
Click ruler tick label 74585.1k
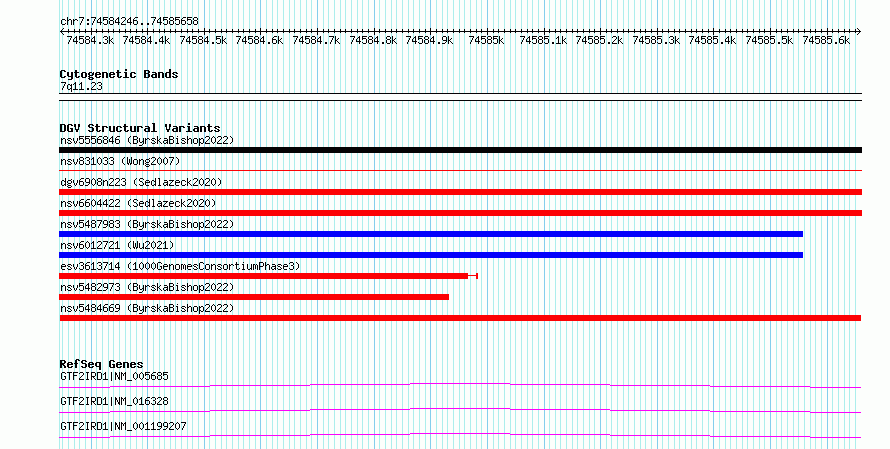[543, 40]
